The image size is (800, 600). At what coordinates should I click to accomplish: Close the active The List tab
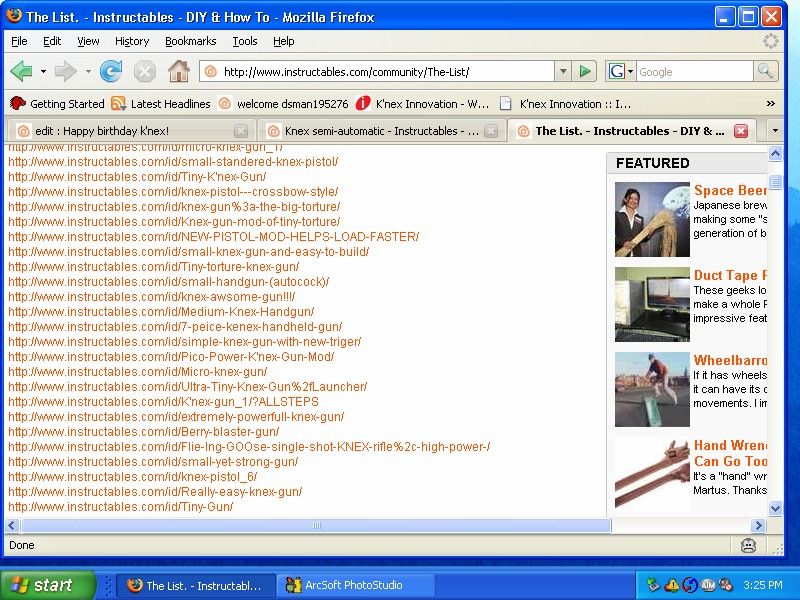(x=741, y=131)
